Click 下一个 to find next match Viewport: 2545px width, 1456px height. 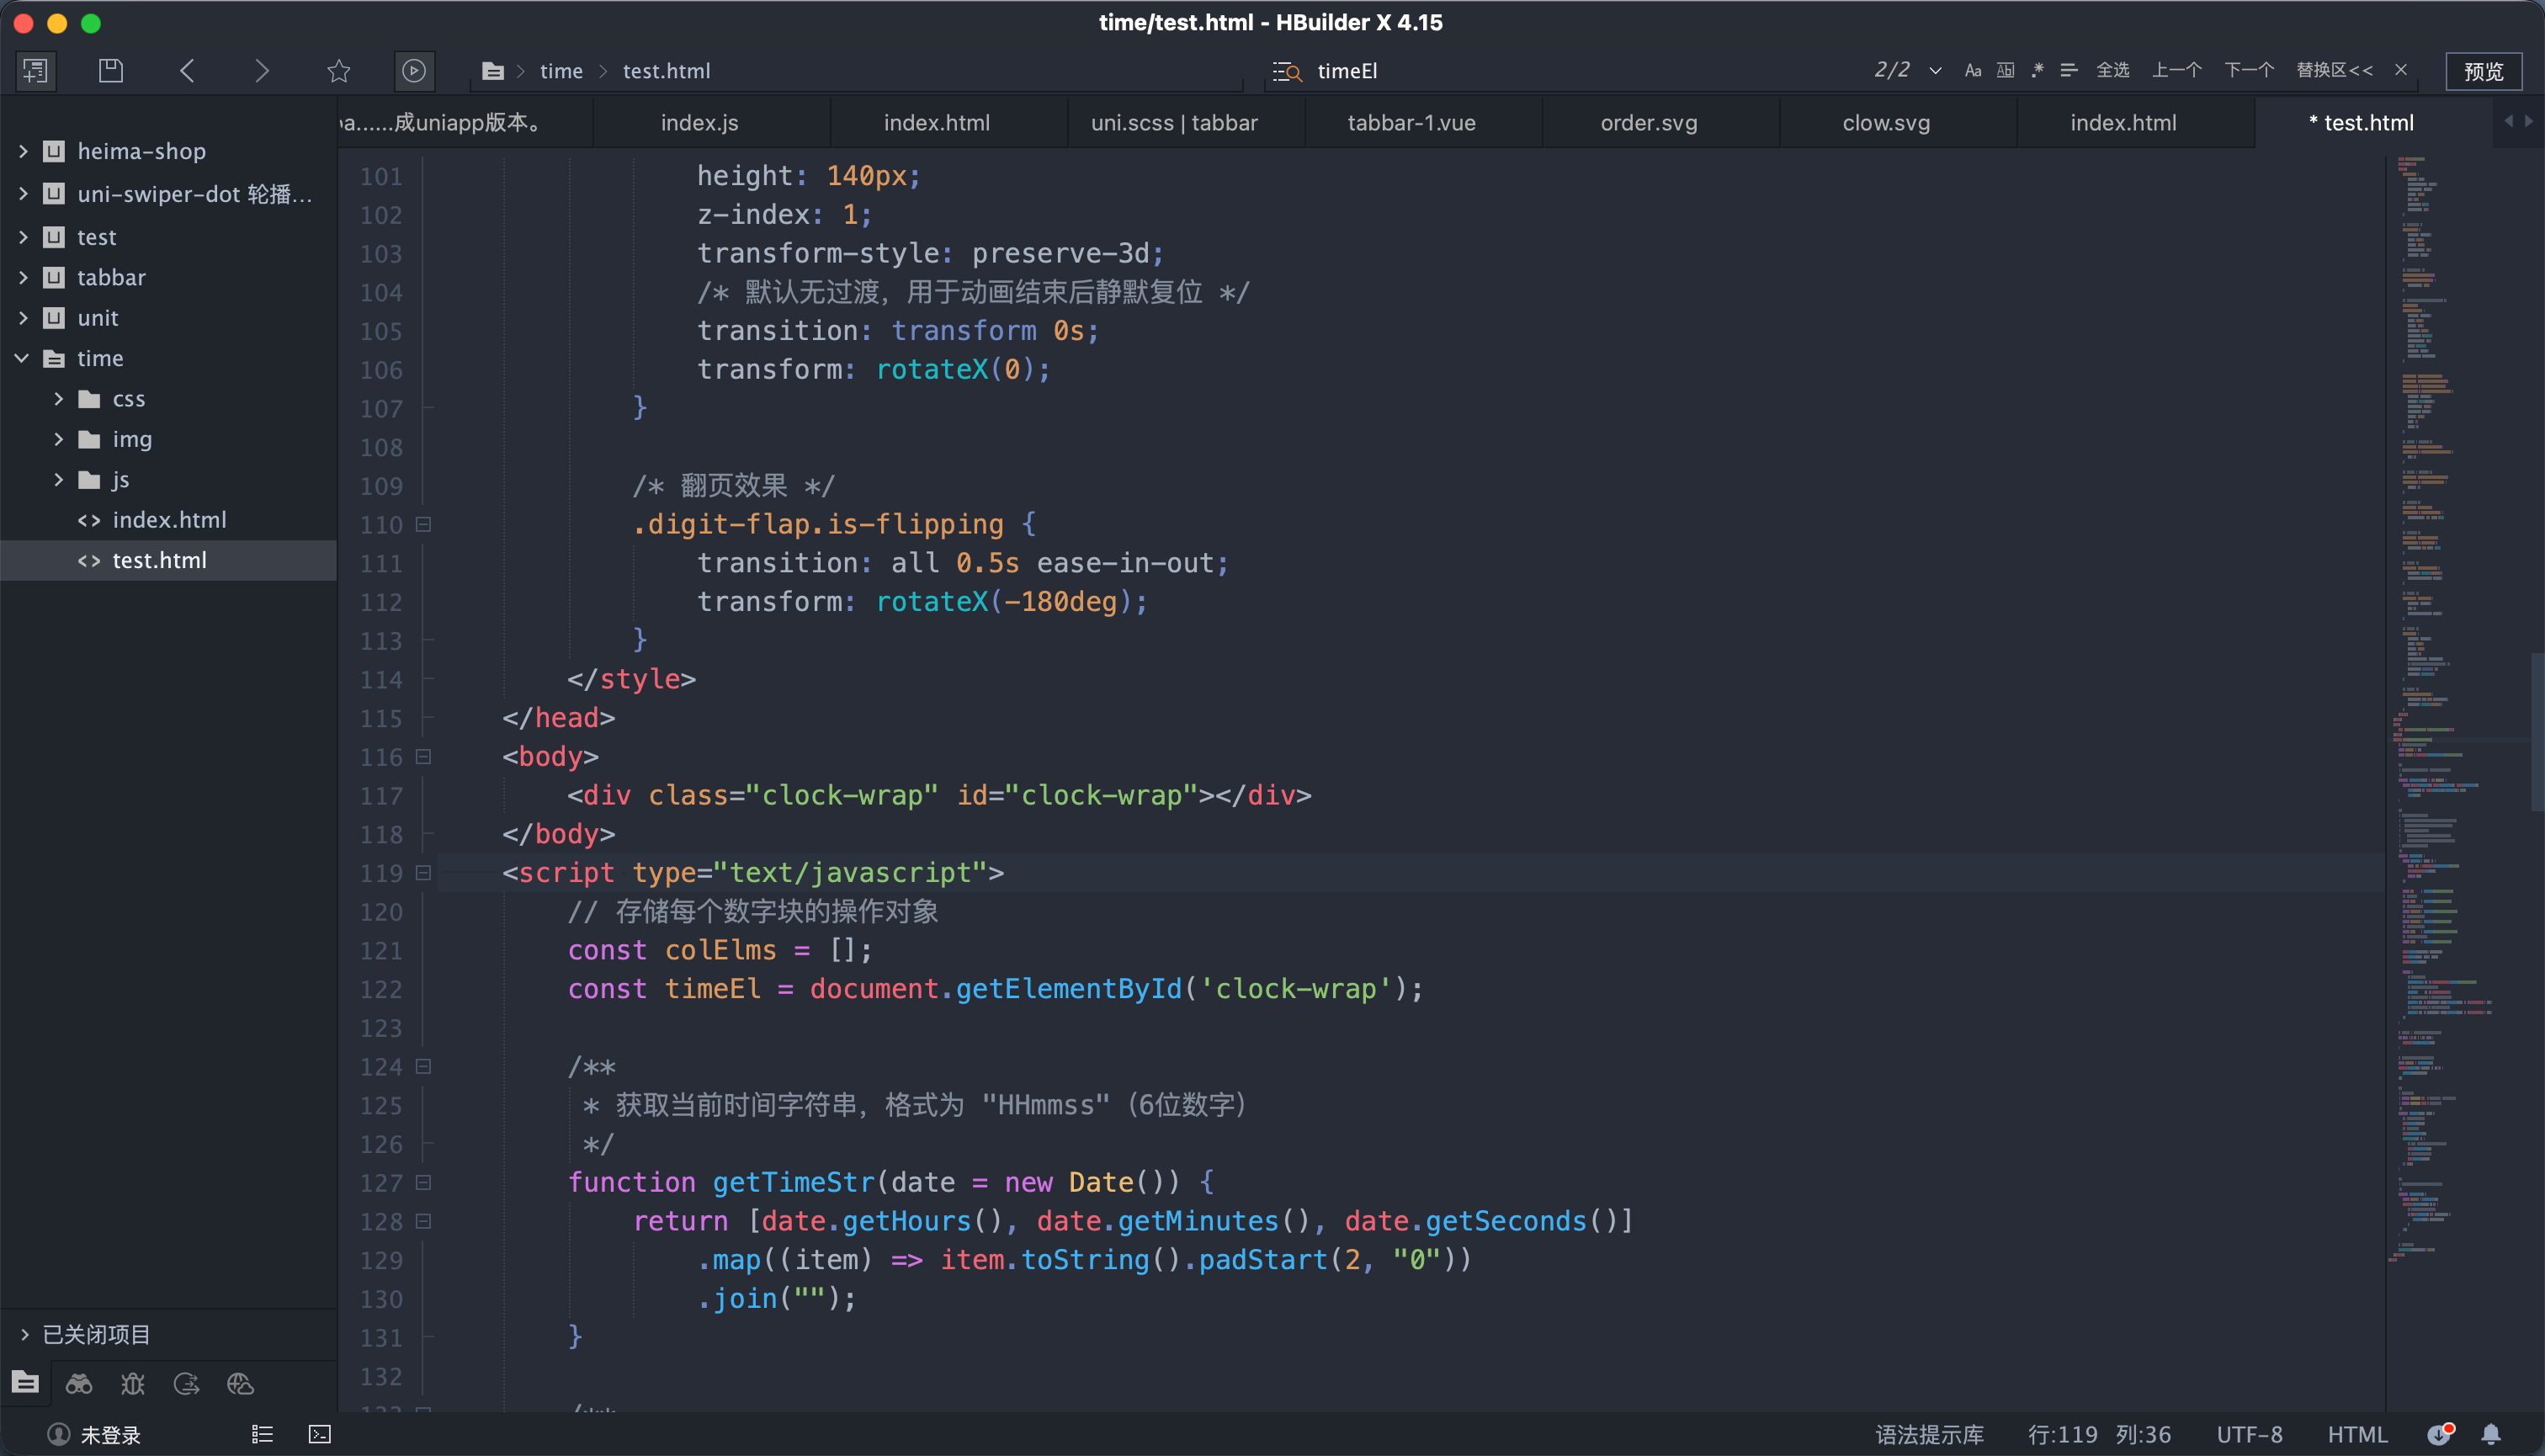coord(2248,71)
